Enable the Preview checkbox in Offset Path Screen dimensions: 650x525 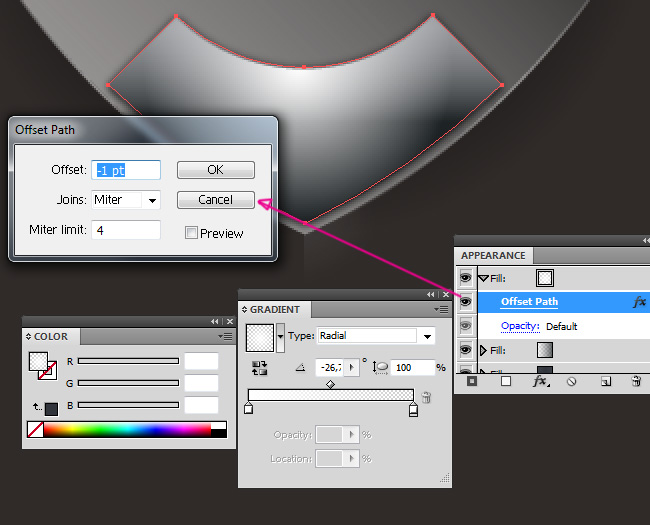pos(191,233)
